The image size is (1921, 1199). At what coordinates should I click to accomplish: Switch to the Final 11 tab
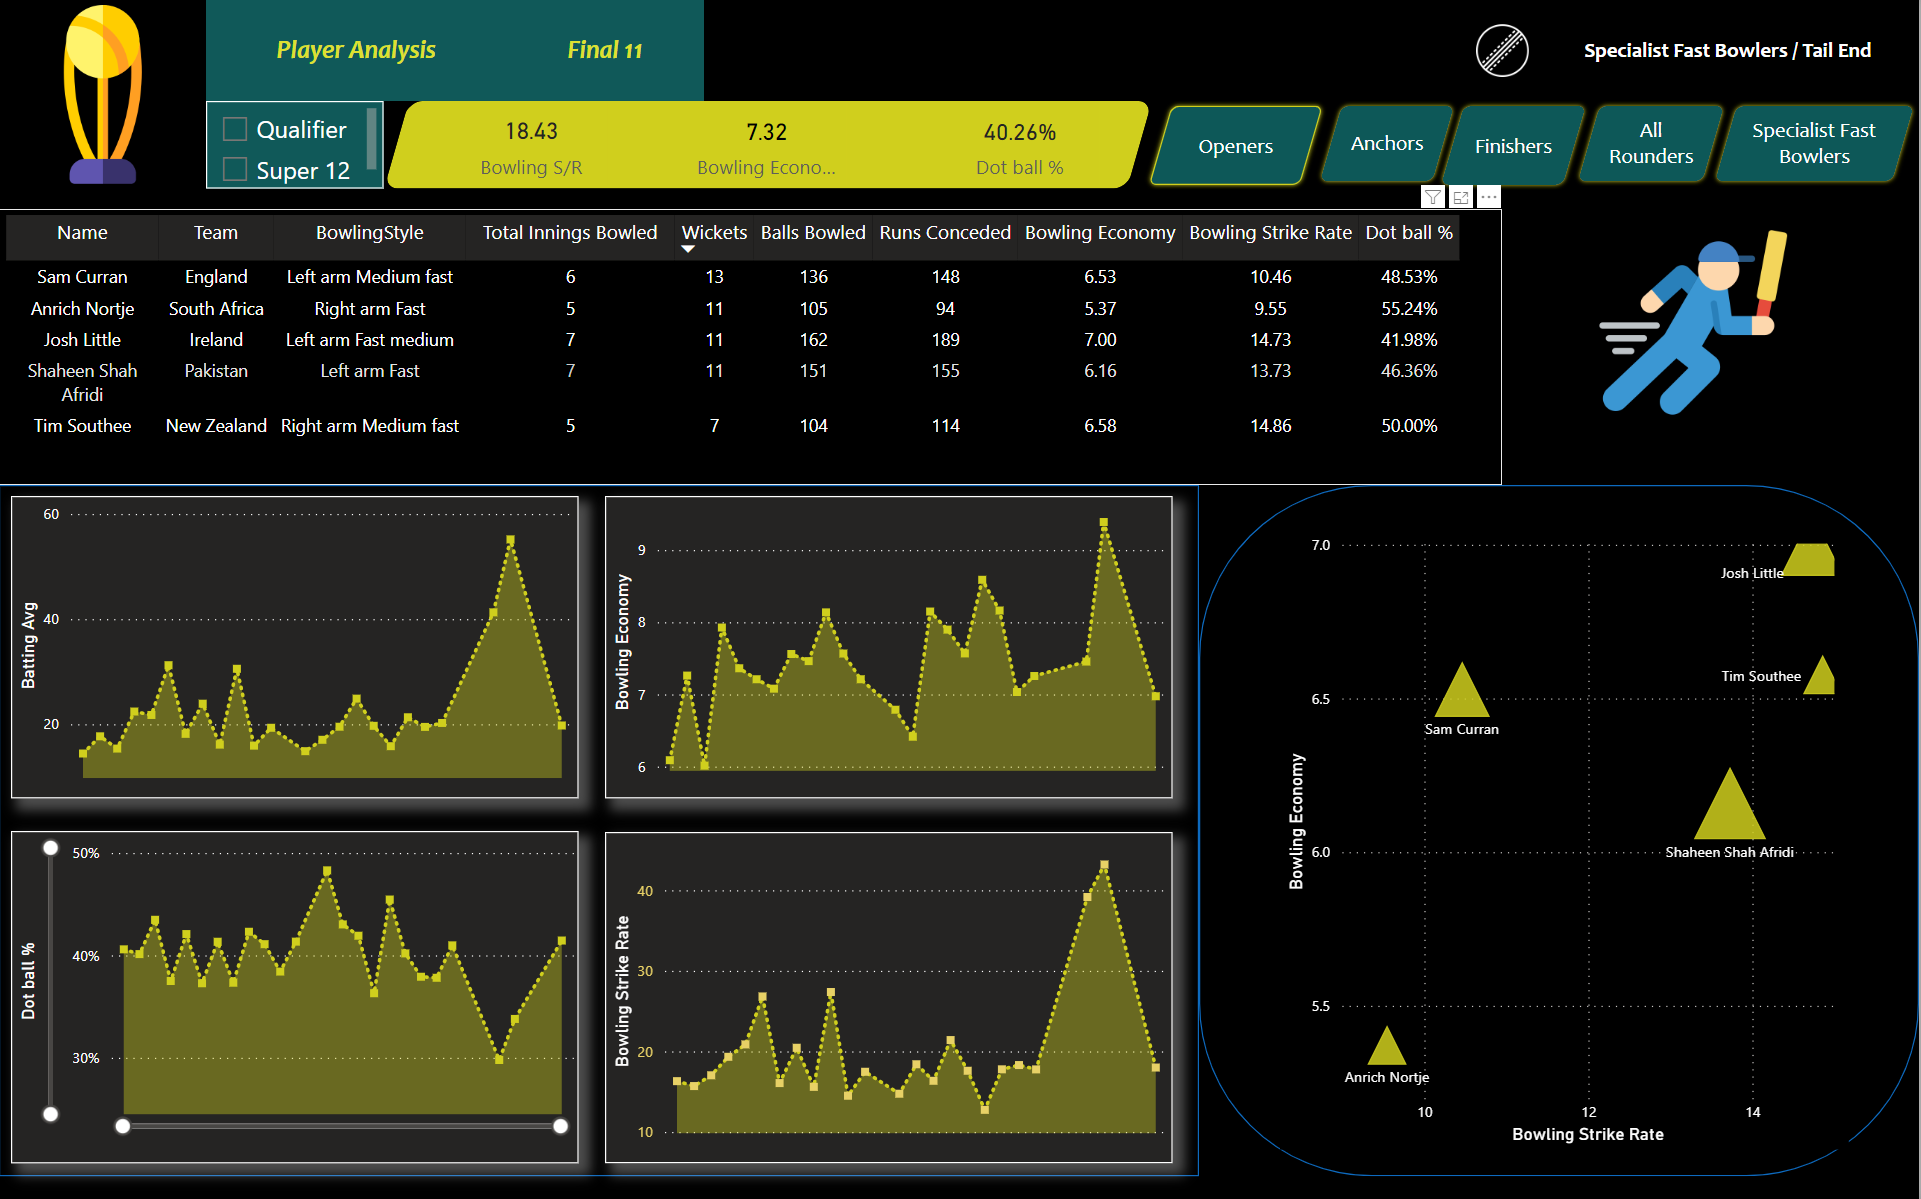coord(604,50)
